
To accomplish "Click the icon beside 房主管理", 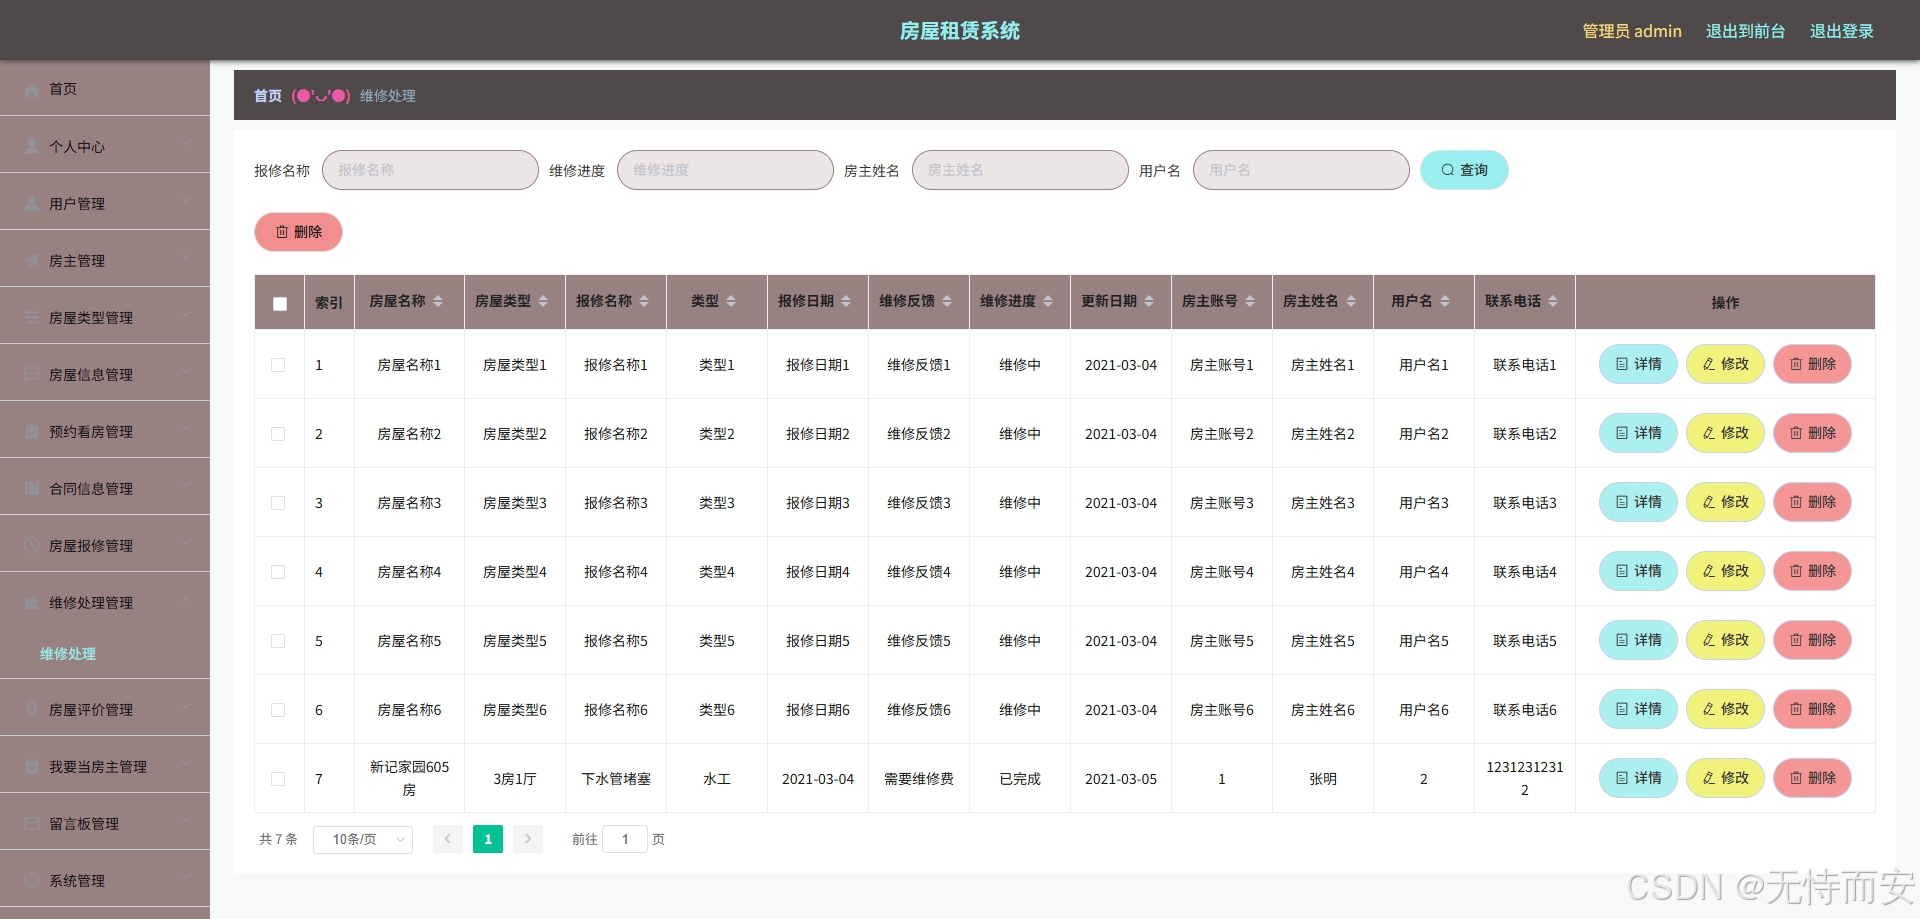I will (31, 260).
